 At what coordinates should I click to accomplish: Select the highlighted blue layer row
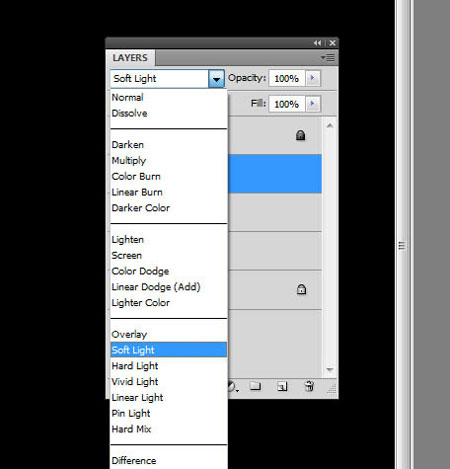(x=275, y=174)
